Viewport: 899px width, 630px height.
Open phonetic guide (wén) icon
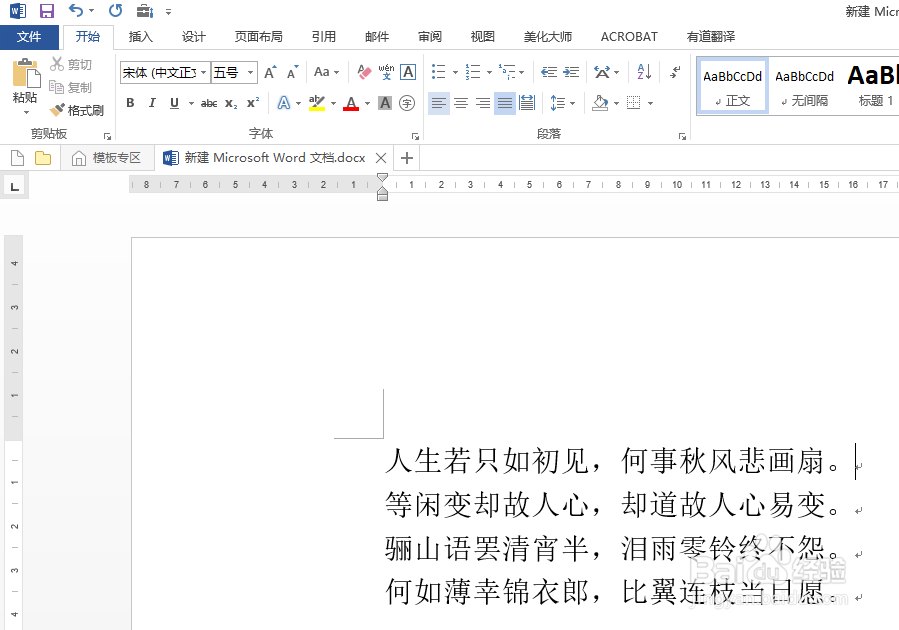(386, 72)
